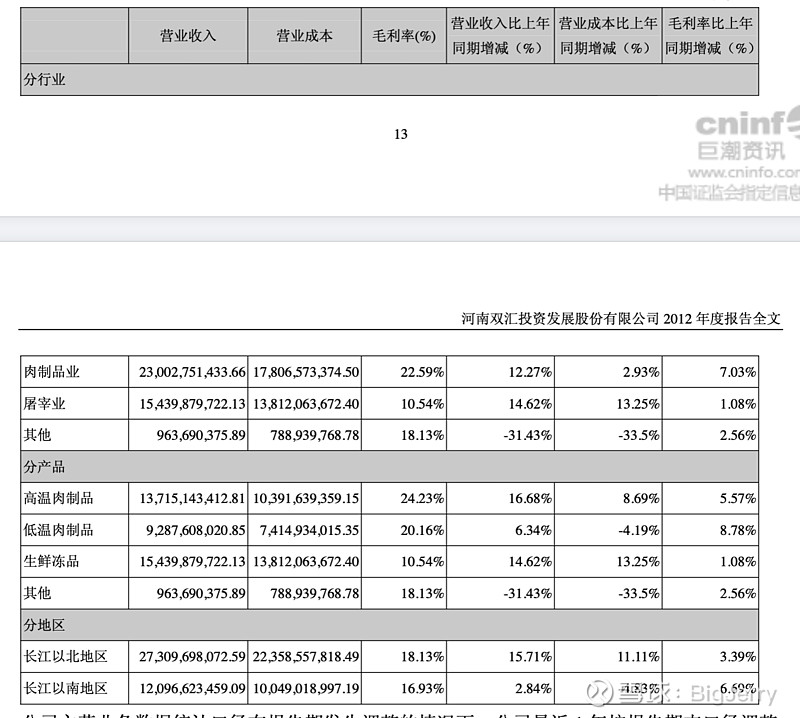Click cost value 7,414,934,015.35
The height and width of the screenshot is (718, 800).
click(x=310, y=530)
